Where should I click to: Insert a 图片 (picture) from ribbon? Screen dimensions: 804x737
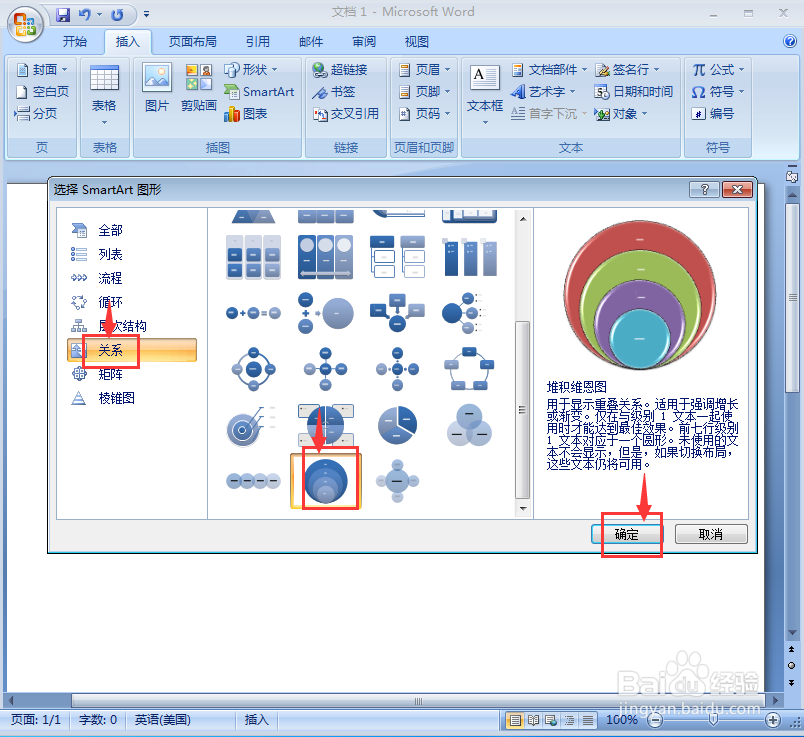157,88
